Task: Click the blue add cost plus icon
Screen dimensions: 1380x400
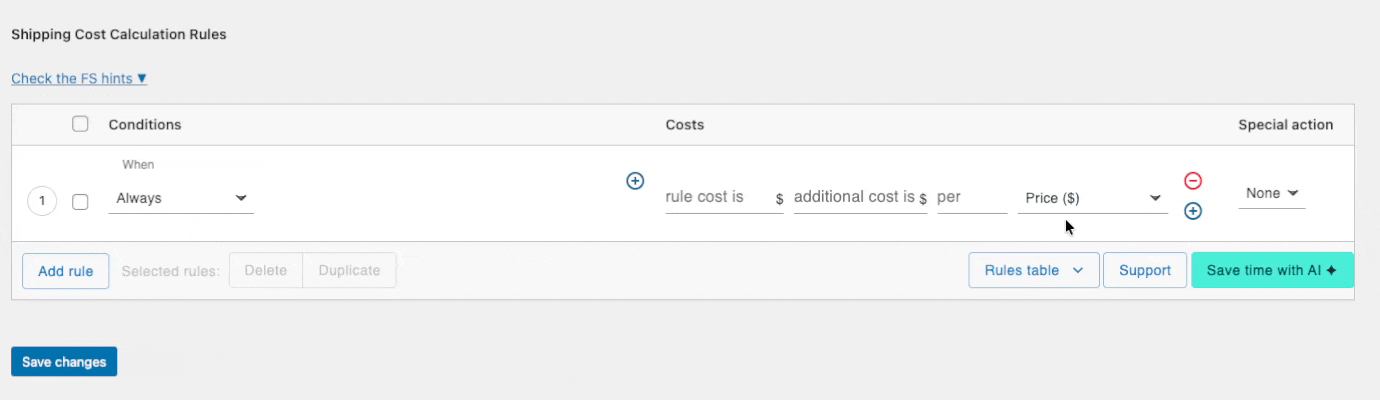Action: point(1192,211)
